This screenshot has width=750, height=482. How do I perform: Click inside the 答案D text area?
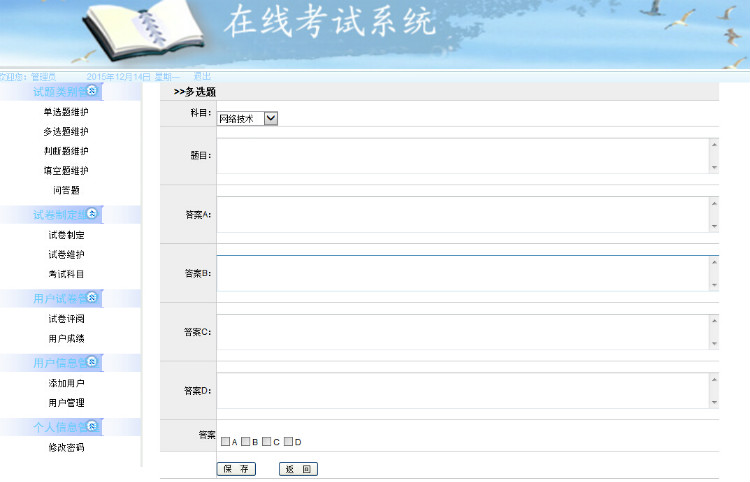point(463,391)
